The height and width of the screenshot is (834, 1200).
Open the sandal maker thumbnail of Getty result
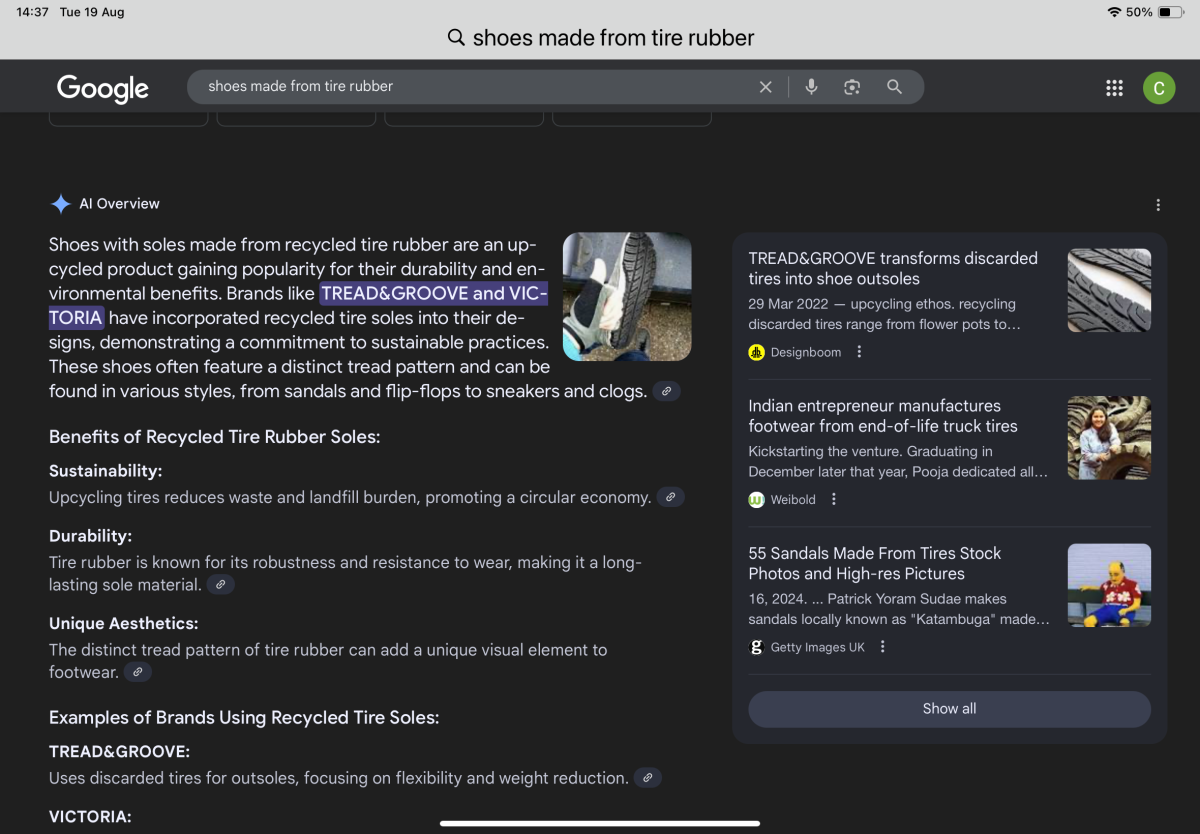[1109, 585]
